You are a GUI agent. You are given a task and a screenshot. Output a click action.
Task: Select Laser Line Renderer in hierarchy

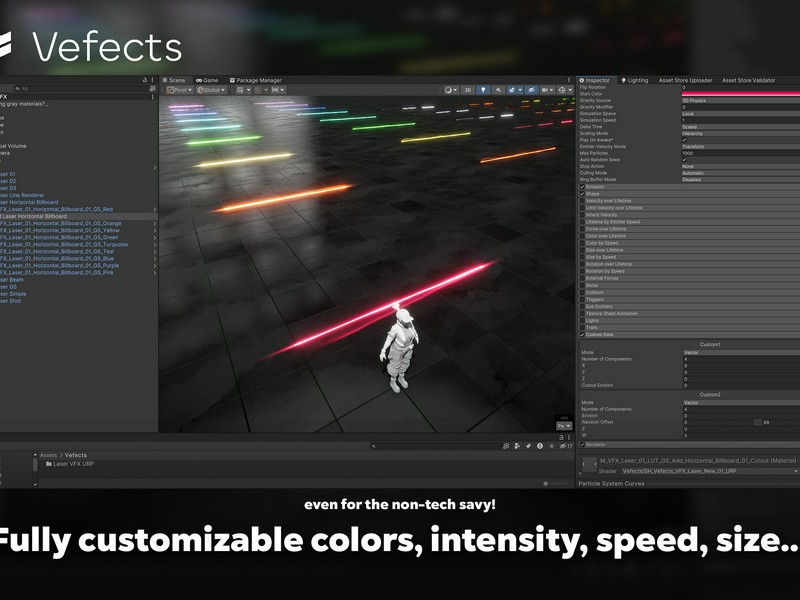click(x=22, y=195)
